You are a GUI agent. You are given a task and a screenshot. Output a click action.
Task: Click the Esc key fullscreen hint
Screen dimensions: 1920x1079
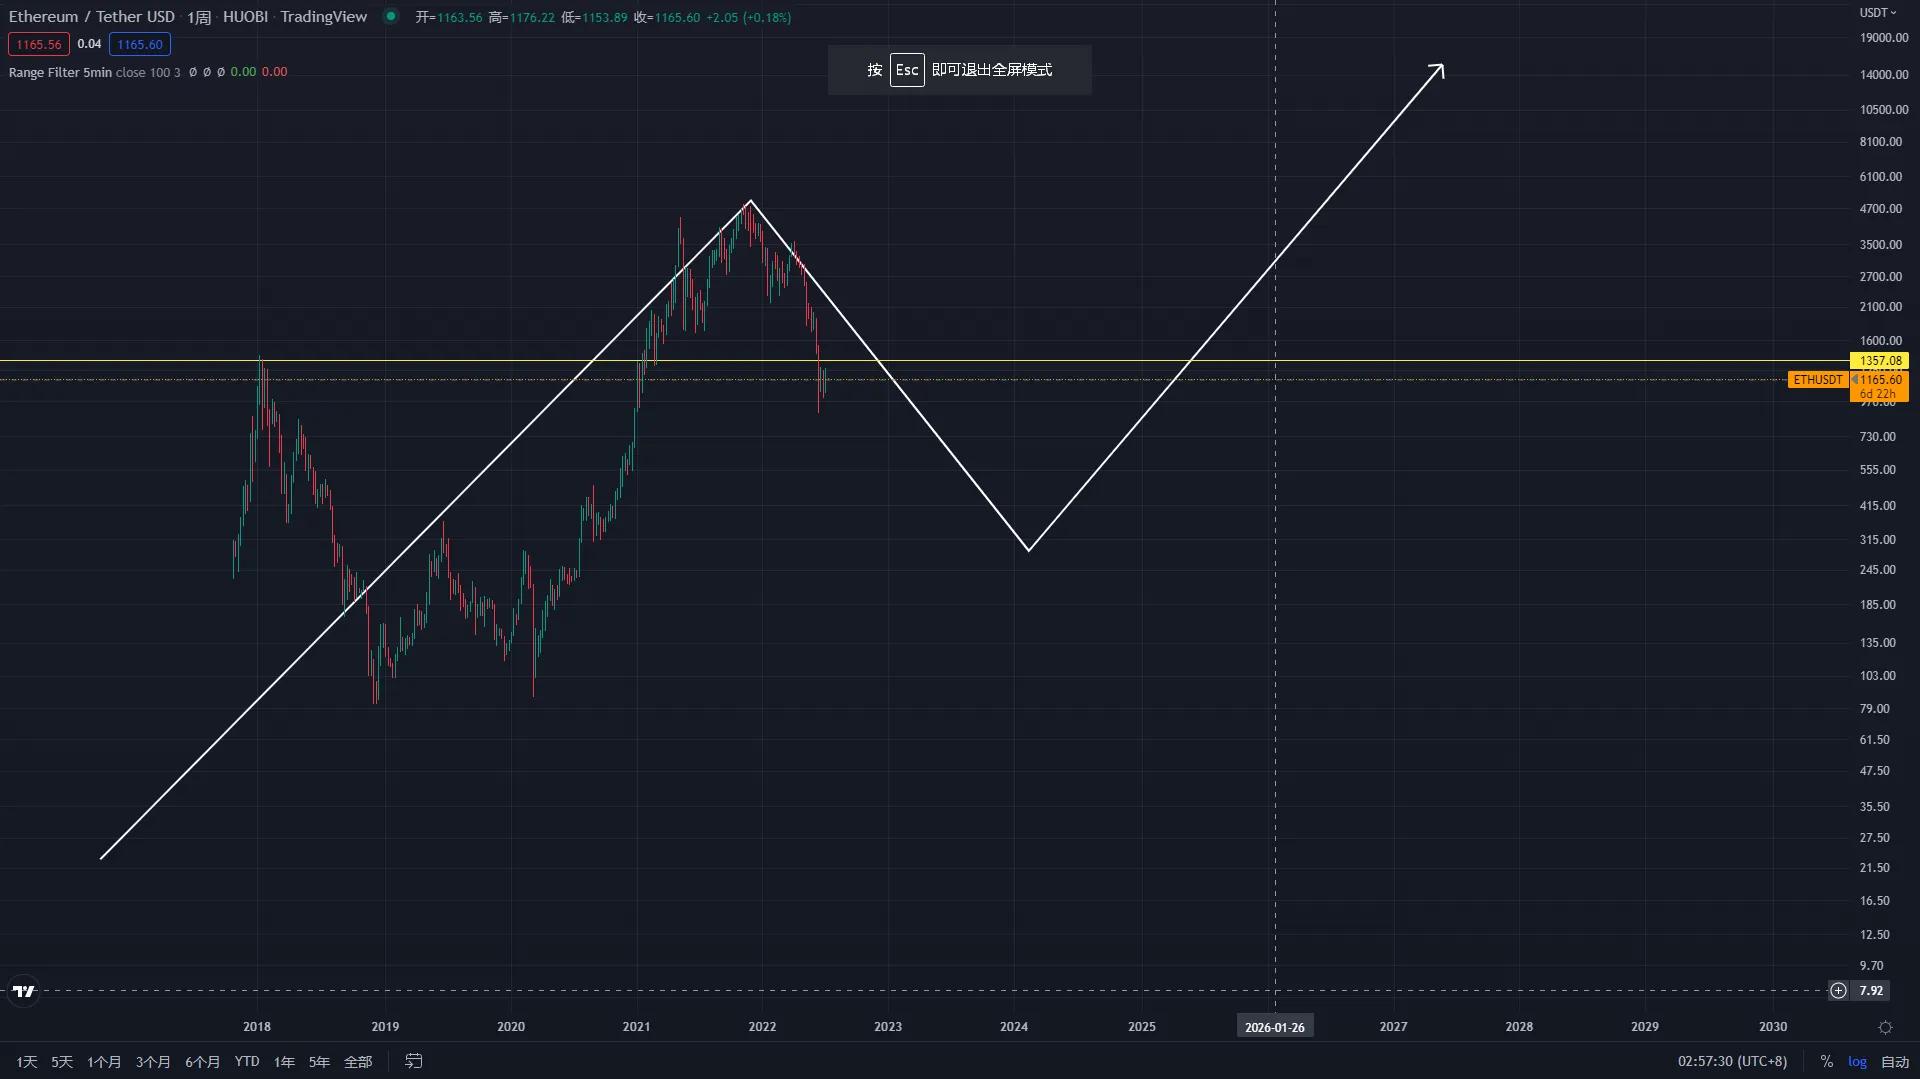point(907,70)
